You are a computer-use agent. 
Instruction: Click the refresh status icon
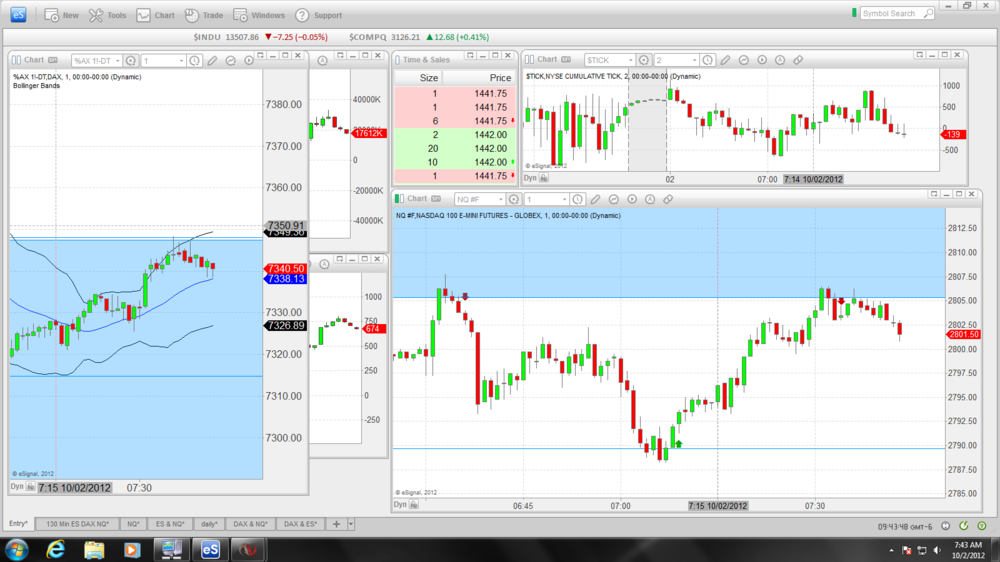964,526
